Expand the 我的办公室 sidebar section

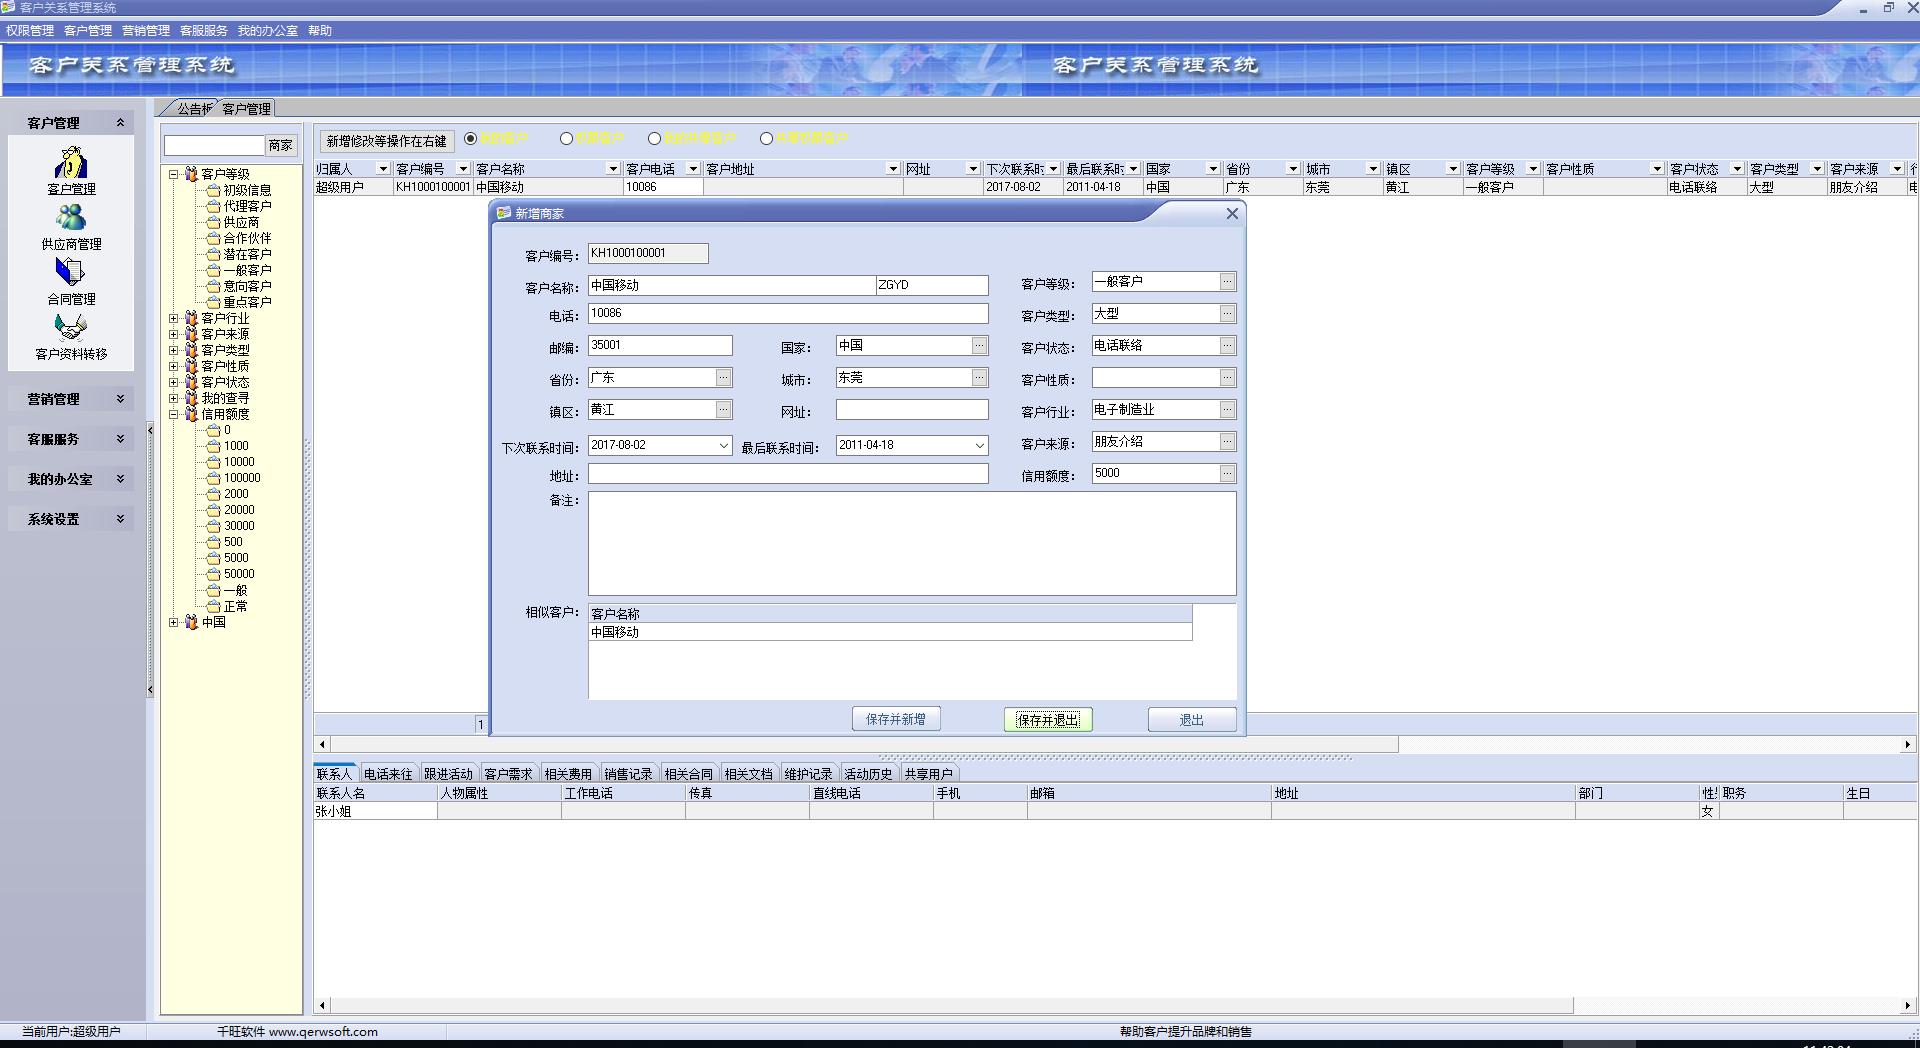tap(72, 479)
